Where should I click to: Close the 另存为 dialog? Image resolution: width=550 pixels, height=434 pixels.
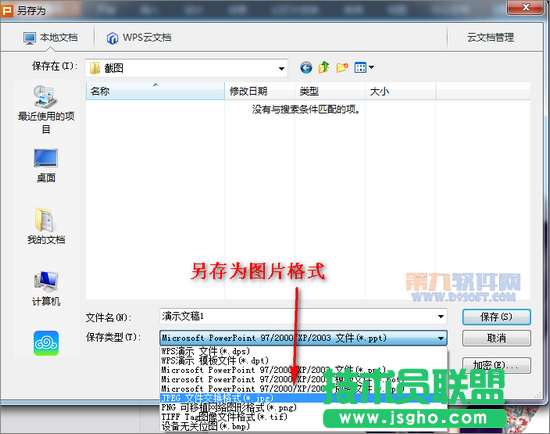(525, 7)
